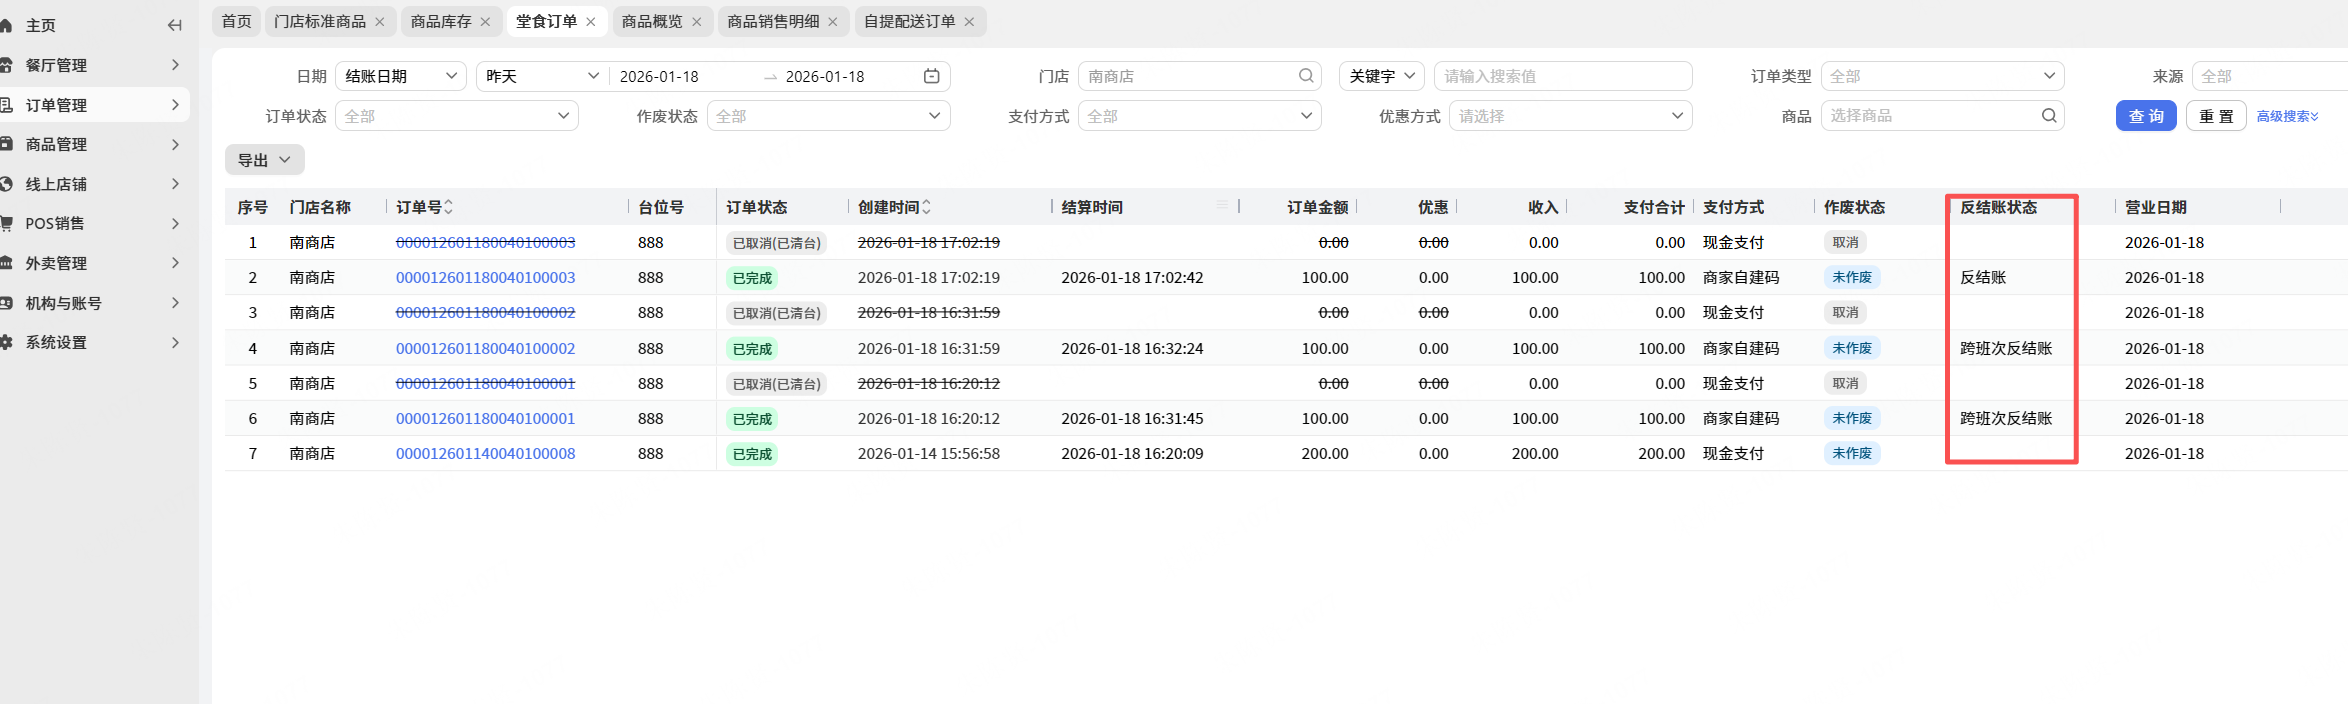Open the 订单状态 dropdown
2348x704 pixels.
(x=457, y=116)
